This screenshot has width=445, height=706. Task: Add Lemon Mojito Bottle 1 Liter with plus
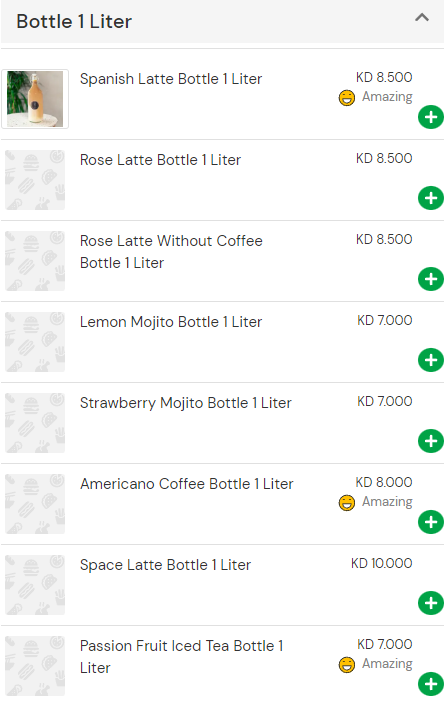(x=431, y=360)
